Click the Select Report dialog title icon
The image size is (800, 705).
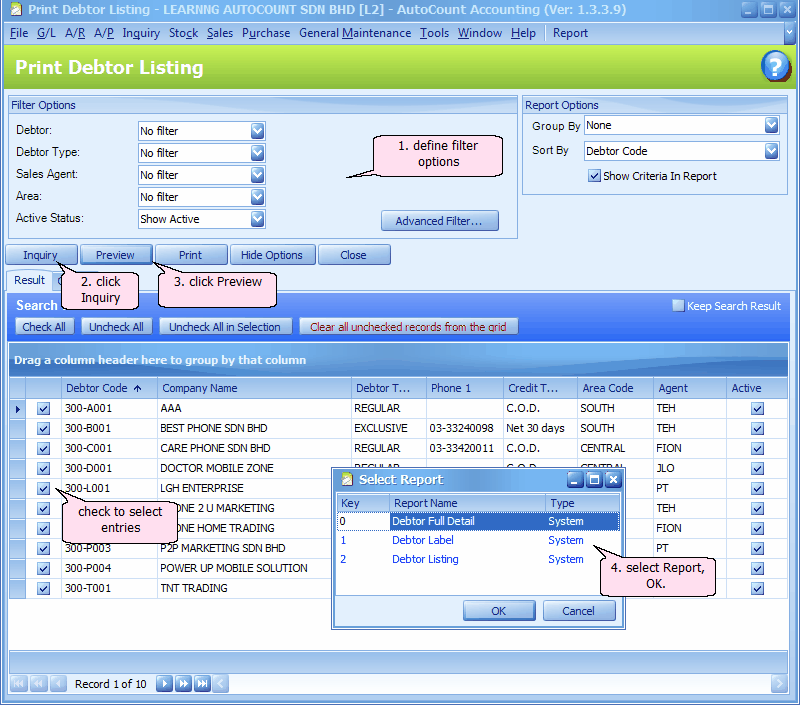click(x=347, y=479)
